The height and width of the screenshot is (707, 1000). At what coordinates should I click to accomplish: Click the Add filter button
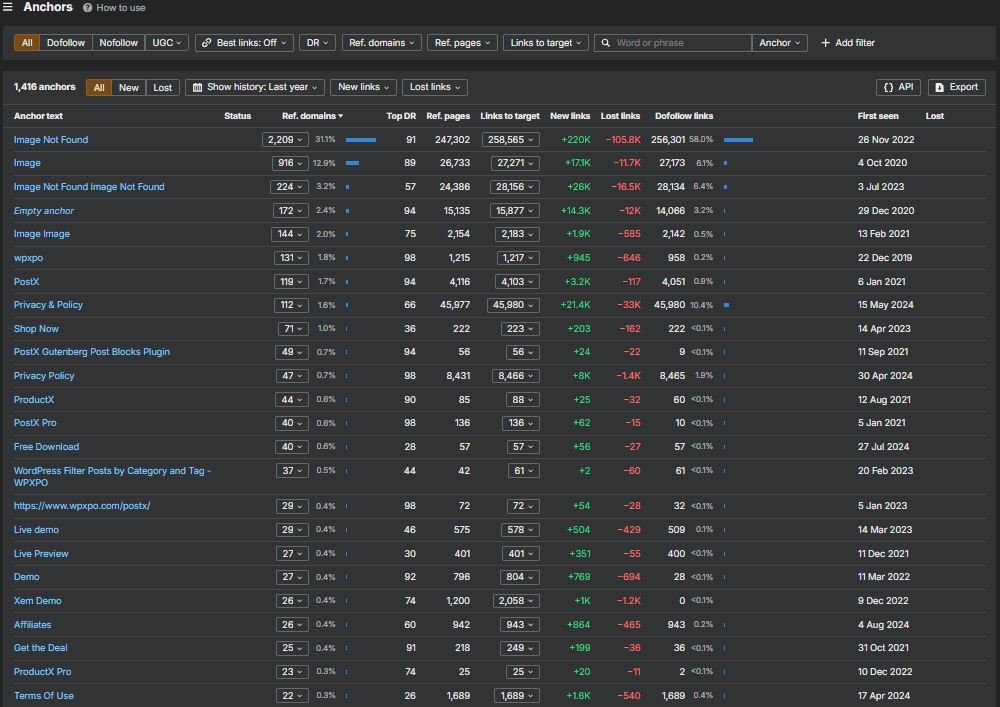848,43
